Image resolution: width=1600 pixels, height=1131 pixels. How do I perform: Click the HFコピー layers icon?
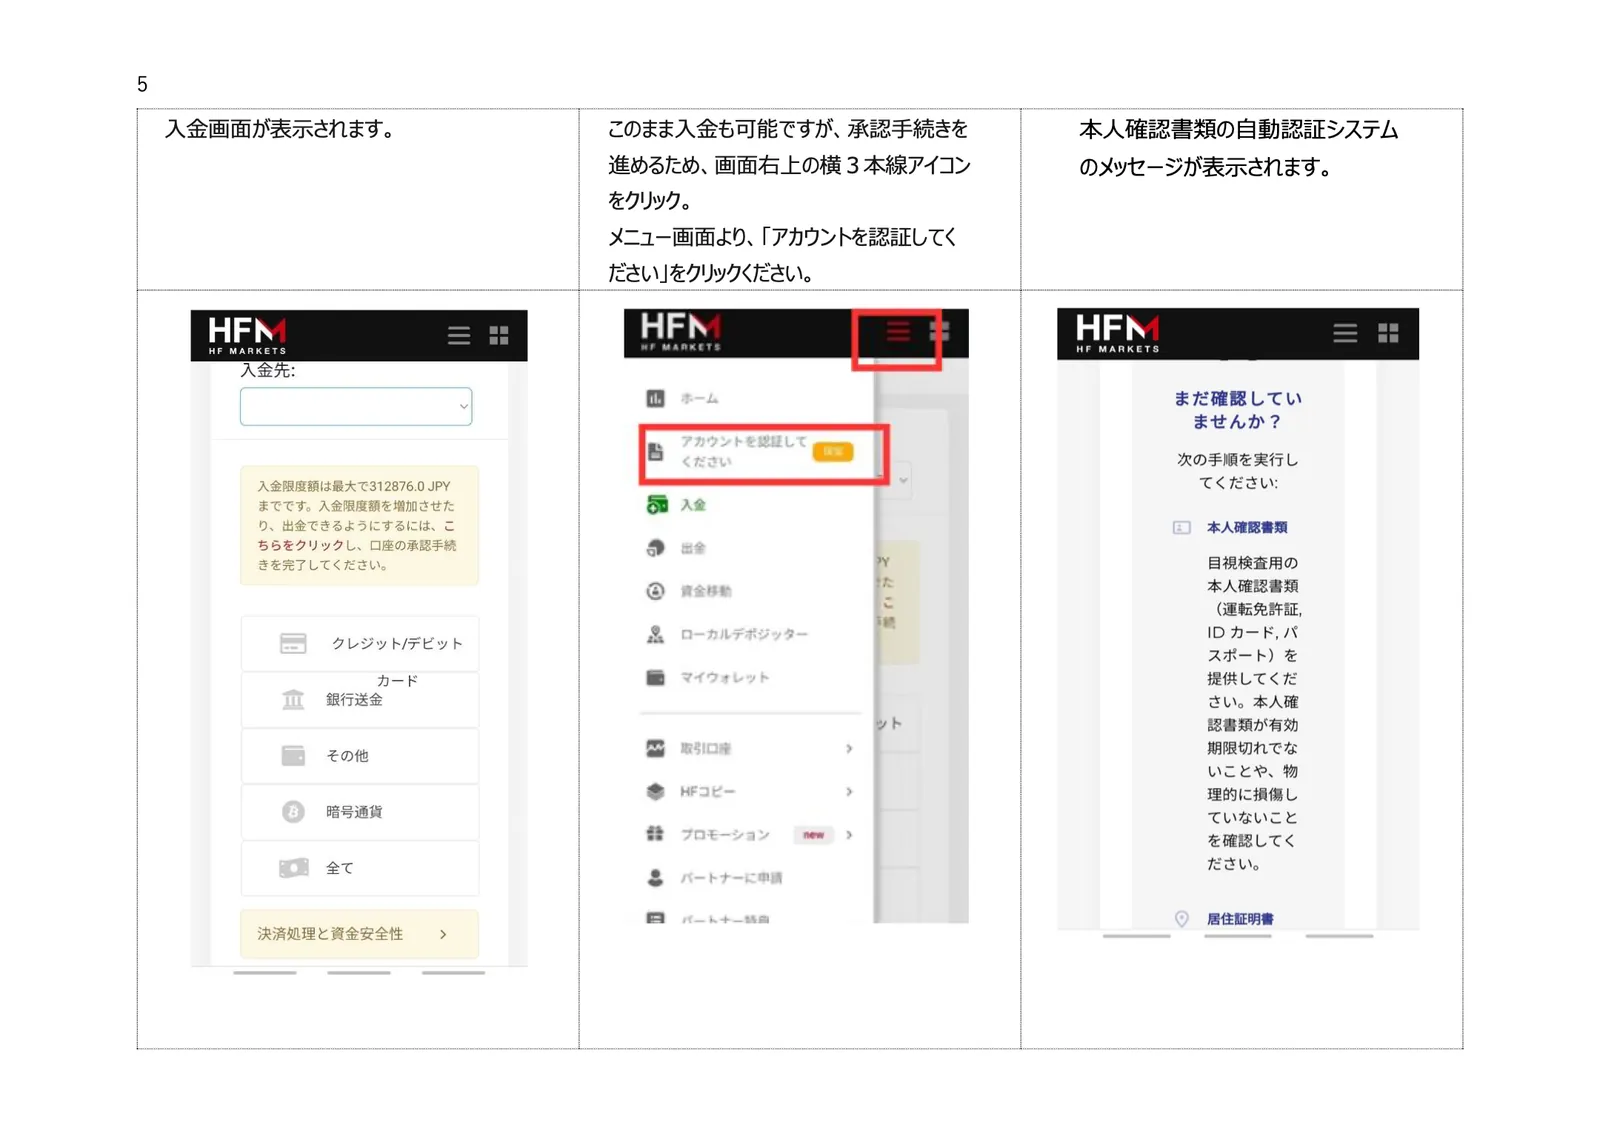pyautogui.click(x=655, y=791)
